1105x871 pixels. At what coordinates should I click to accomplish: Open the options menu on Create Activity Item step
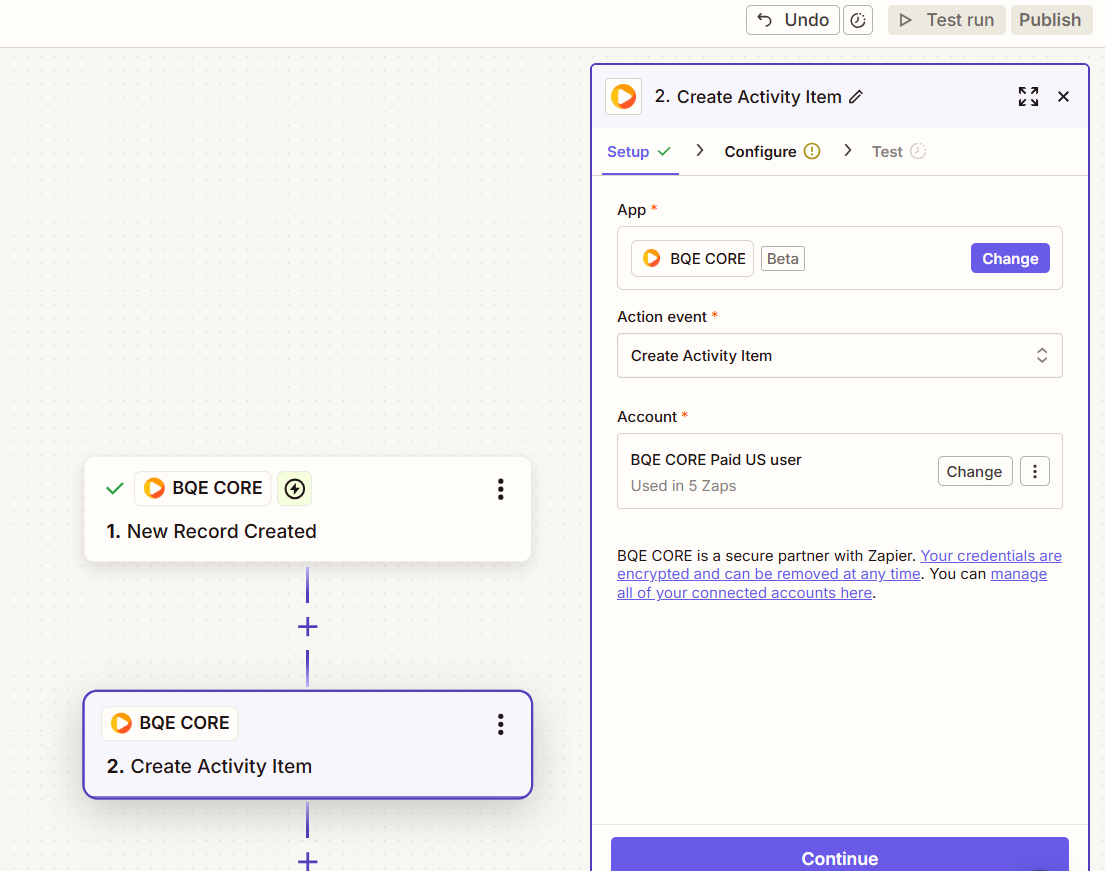[x=500, y=724]
